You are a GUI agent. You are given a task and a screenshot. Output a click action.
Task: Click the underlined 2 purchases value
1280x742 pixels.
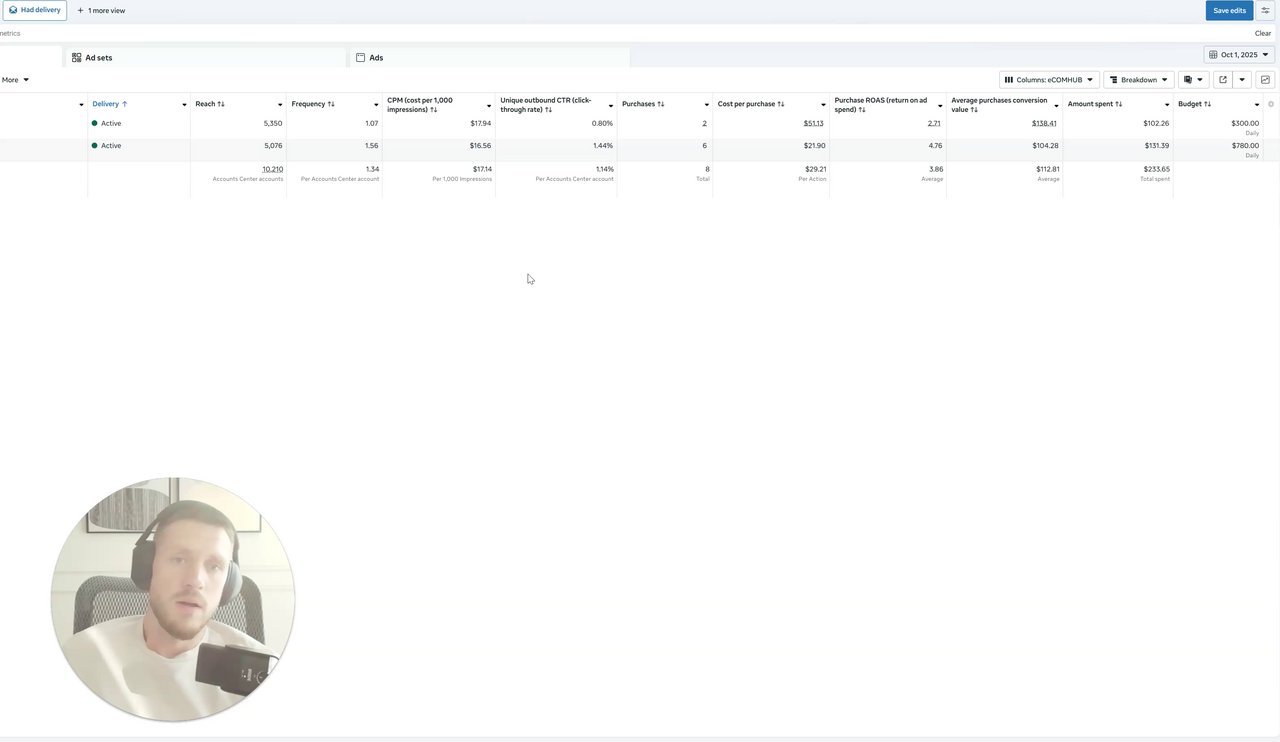(x=704, y=123)
